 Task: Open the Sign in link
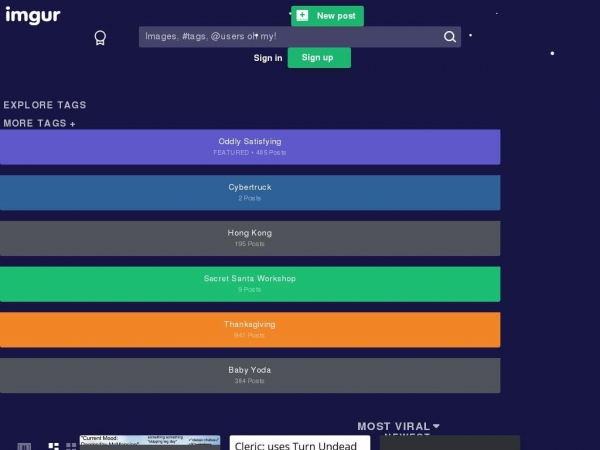pos(268,58)
